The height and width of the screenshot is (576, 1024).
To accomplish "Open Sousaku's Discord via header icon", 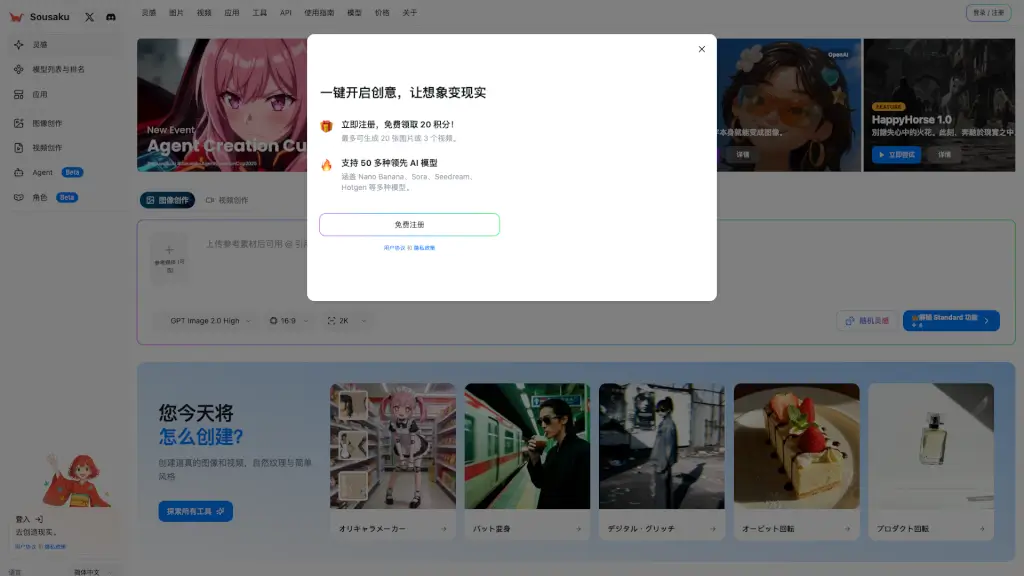I will click(x=110, y=17).
